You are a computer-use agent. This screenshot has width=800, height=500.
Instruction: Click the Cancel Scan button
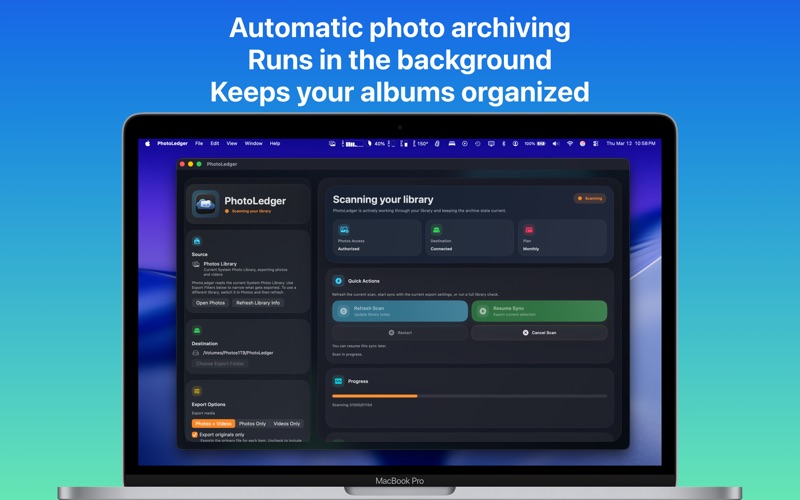pos(539,333)
